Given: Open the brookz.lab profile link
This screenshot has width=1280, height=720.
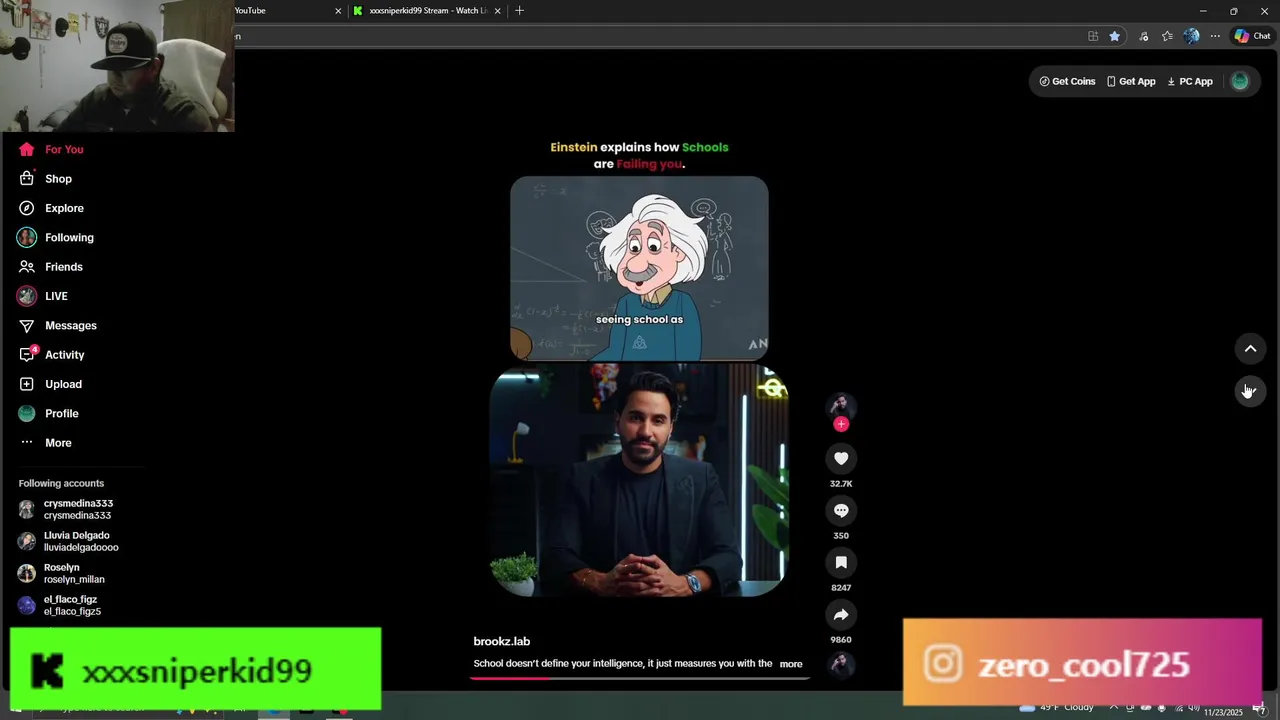Looking at the screenshot, I should point(501,641).
